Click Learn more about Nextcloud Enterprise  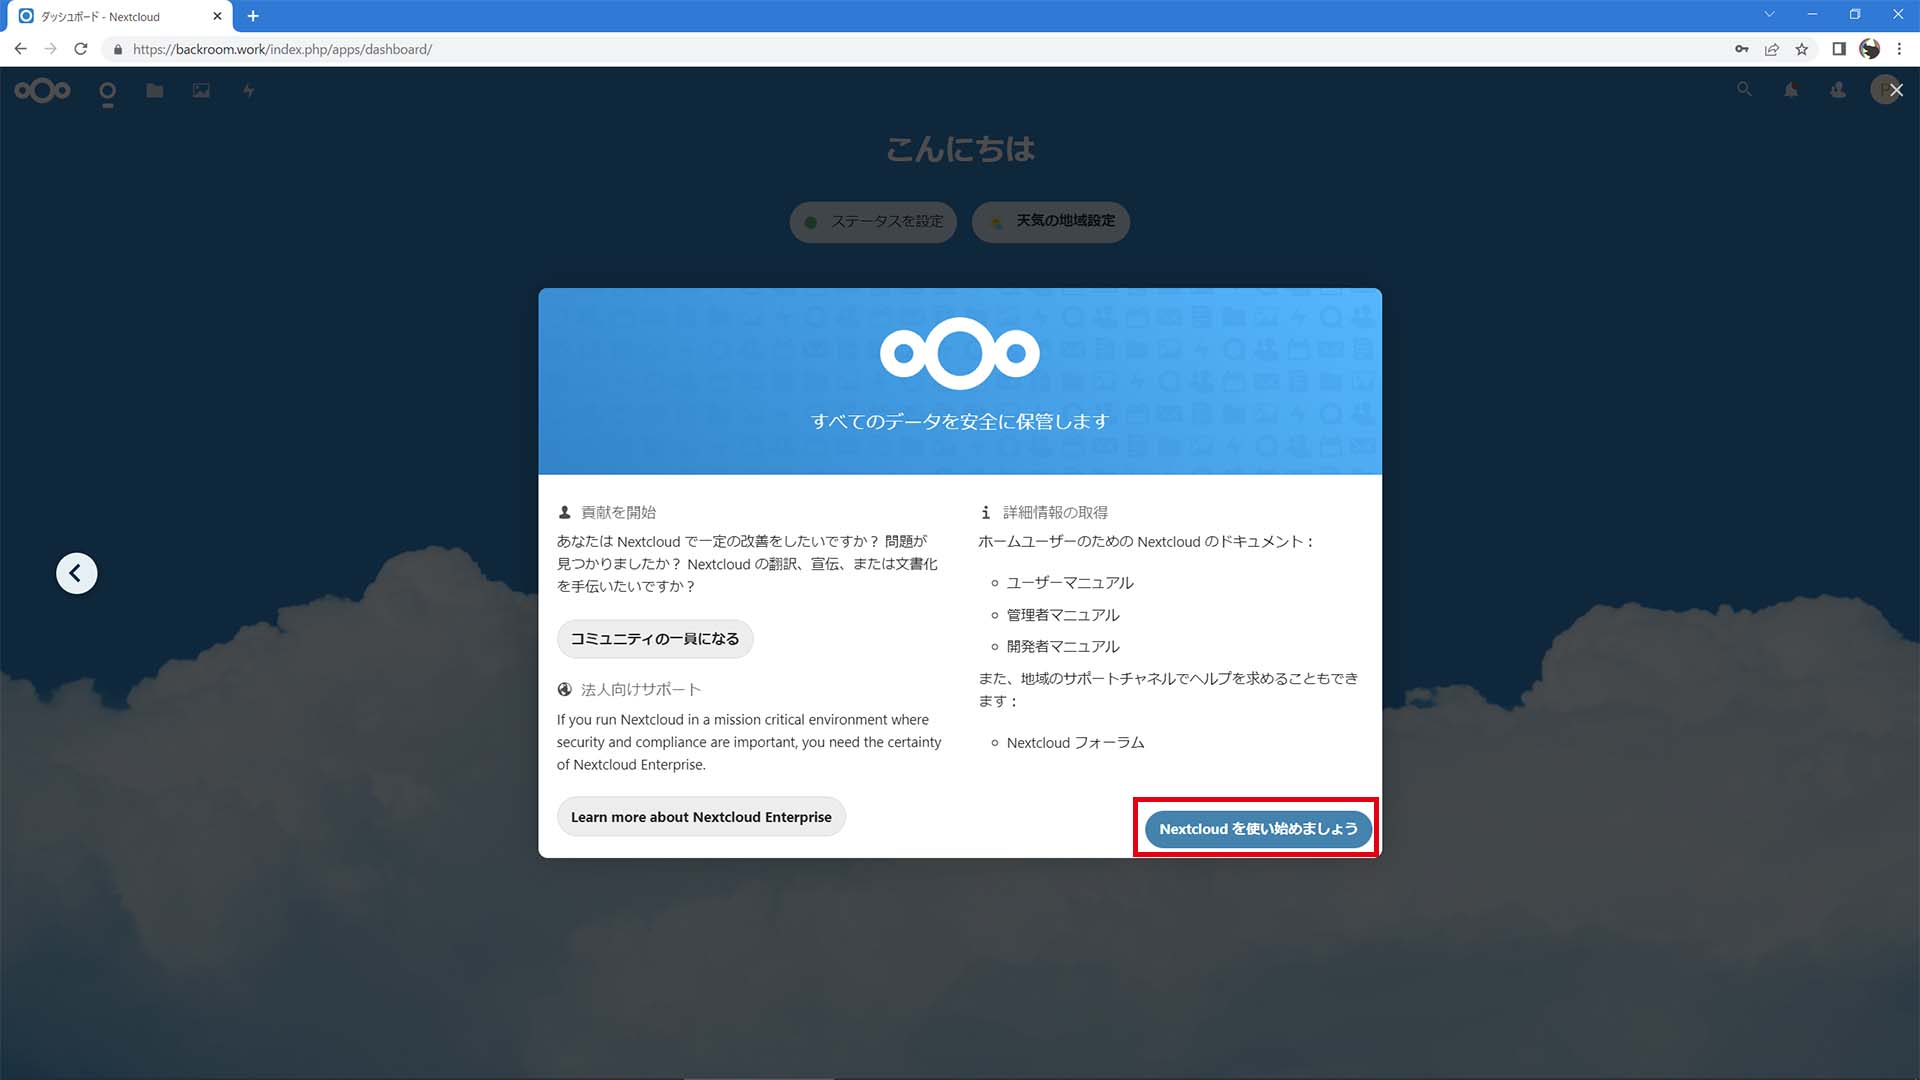[x=700, y=817]
